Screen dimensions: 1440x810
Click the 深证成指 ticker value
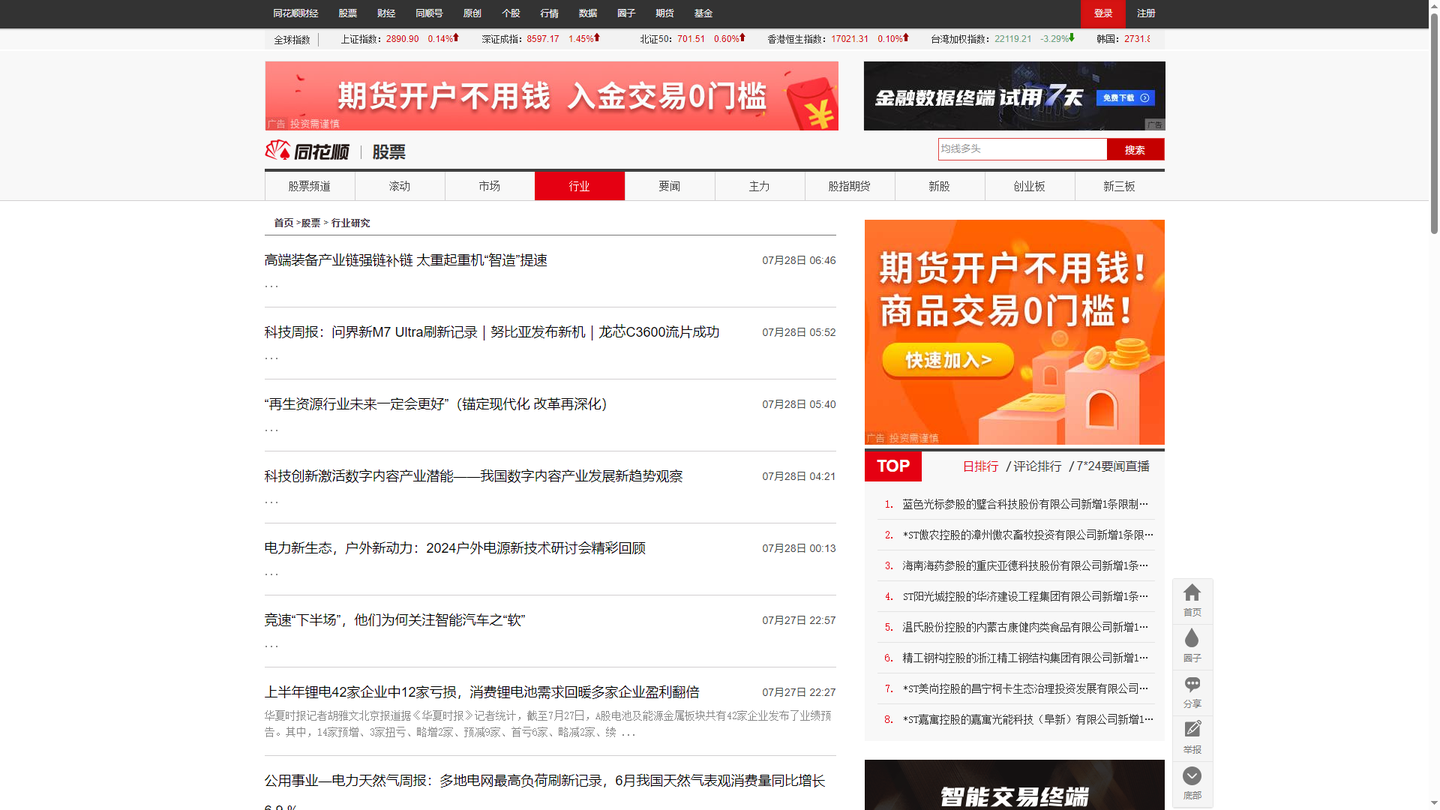(x=543, y=39)
